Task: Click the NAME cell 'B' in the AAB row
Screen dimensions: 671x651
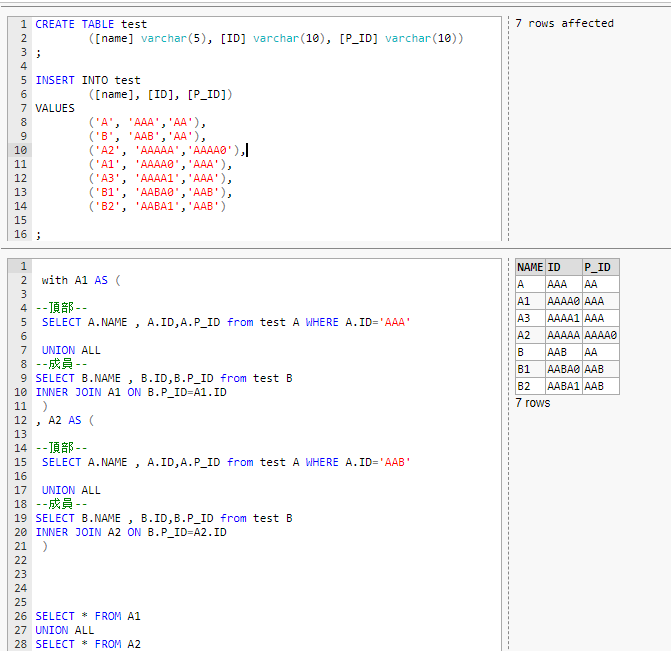Action: pyautogui.click(x=530, y=352)
